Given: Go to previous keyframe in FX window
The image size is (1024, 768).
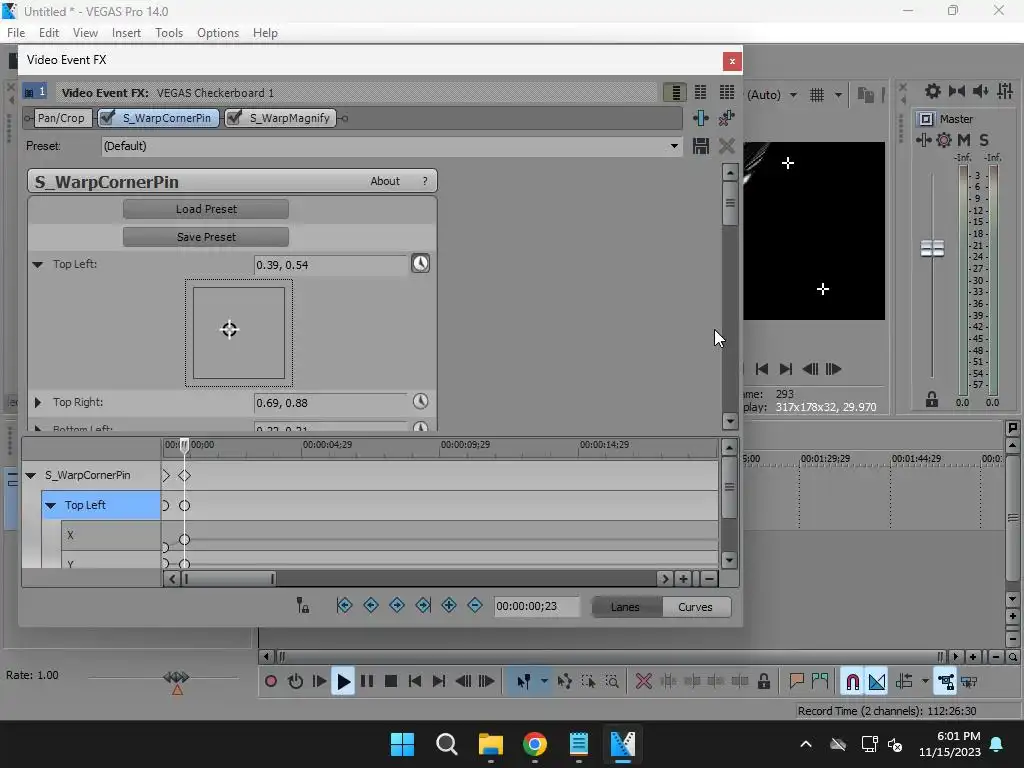Looking at the screenshot, I should click(371, 605).
